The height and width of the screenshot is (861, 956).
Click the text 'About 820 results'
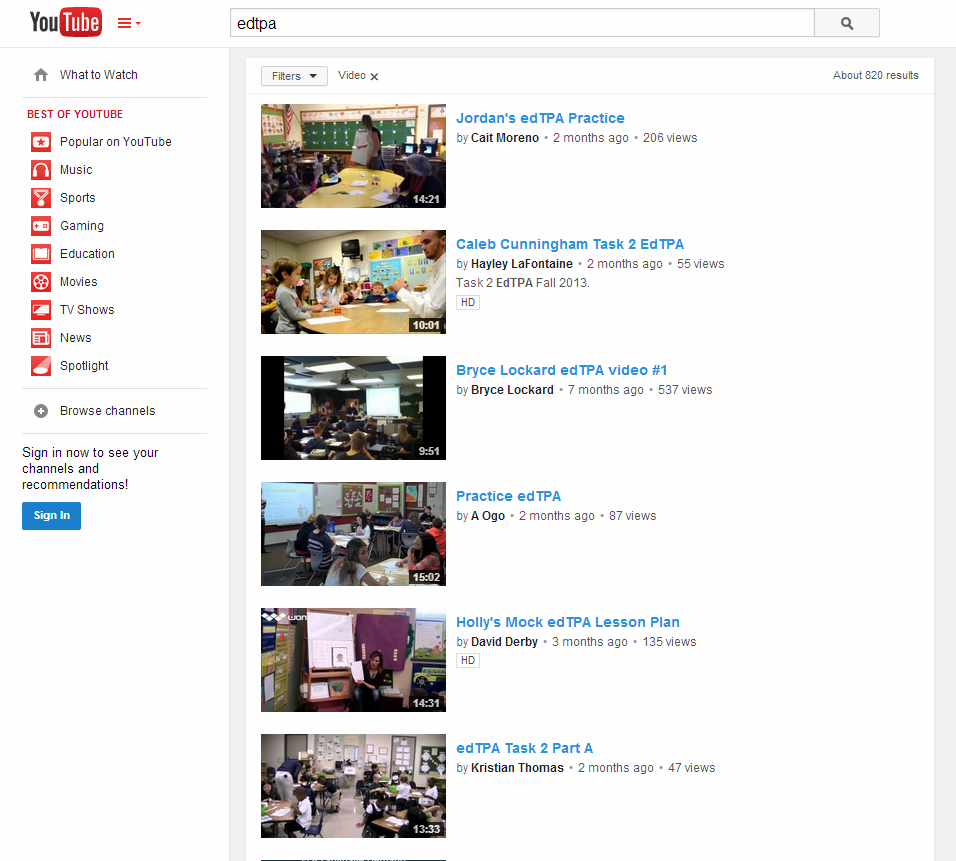(x=876, y=76)
